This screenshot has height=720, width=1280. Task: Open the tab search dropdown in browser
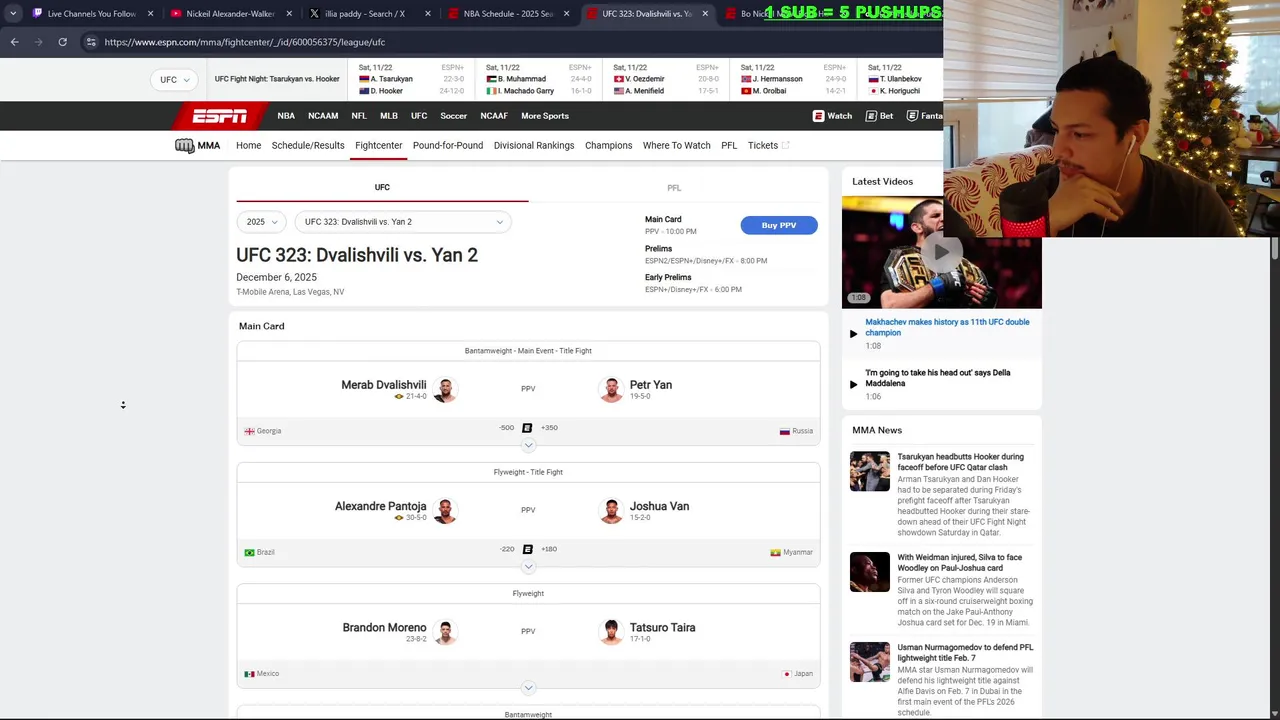(13, 13)
